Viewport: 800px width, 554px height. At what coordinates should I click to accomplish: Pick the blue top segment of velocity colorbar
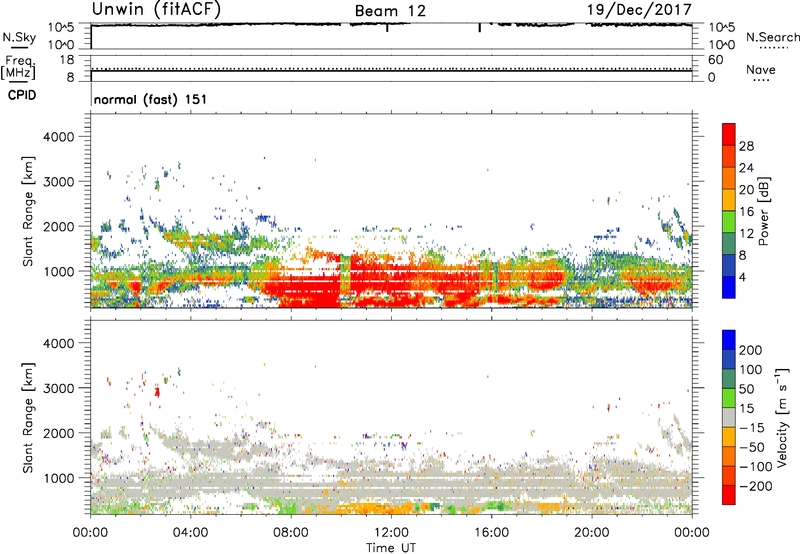tap(729, 340)
